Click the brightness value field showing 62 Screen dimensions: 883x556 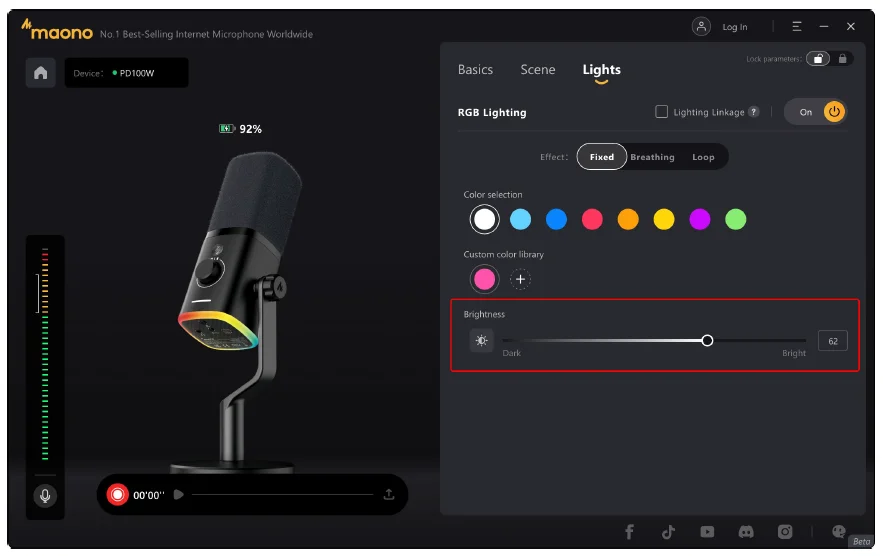pyautogui.click(x=833, y=341)
